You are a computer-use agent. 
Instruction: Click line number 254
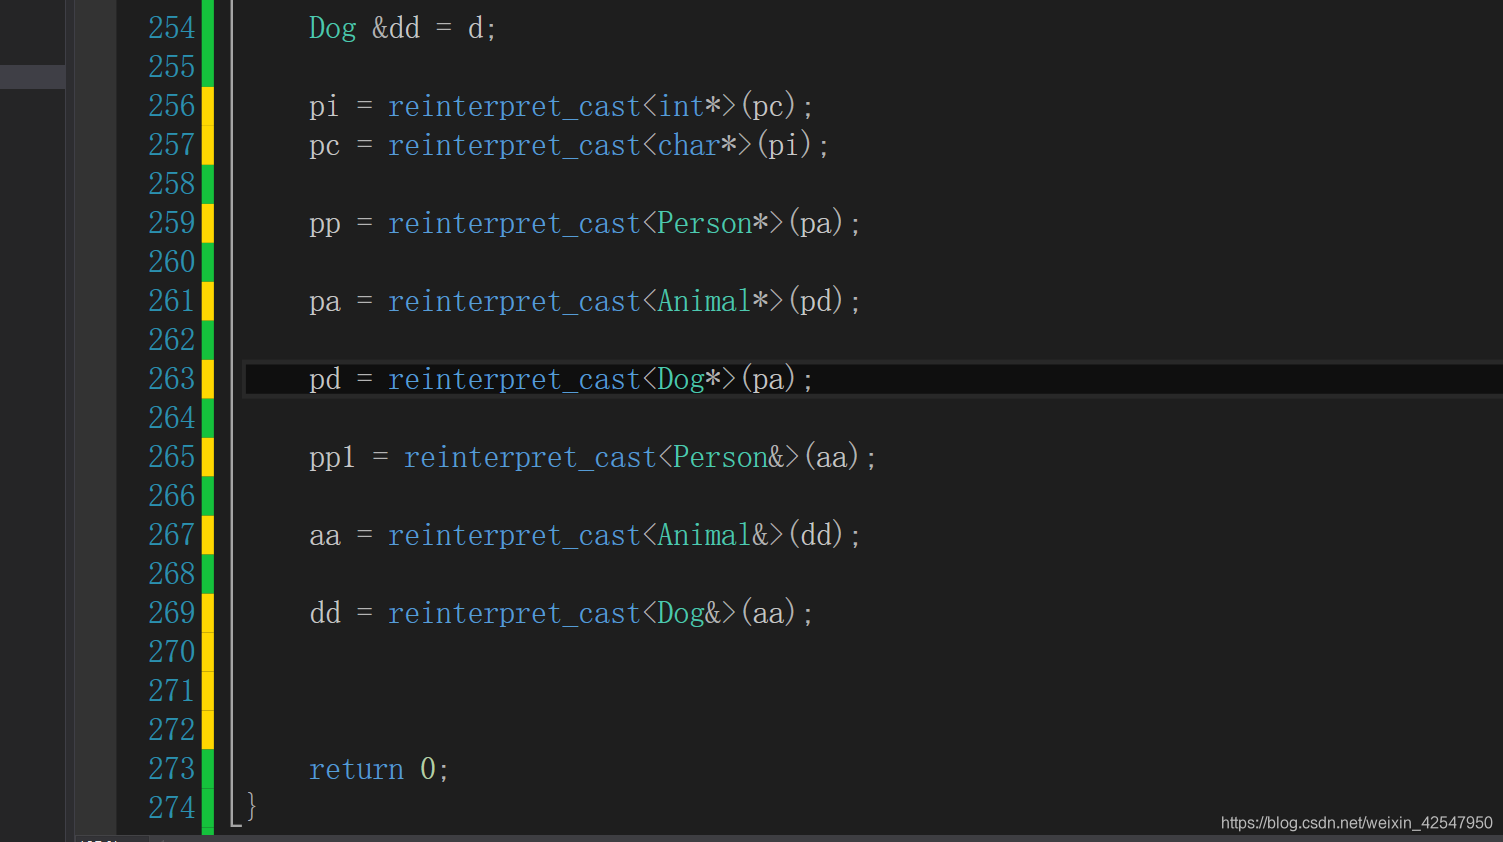point(171,28)
